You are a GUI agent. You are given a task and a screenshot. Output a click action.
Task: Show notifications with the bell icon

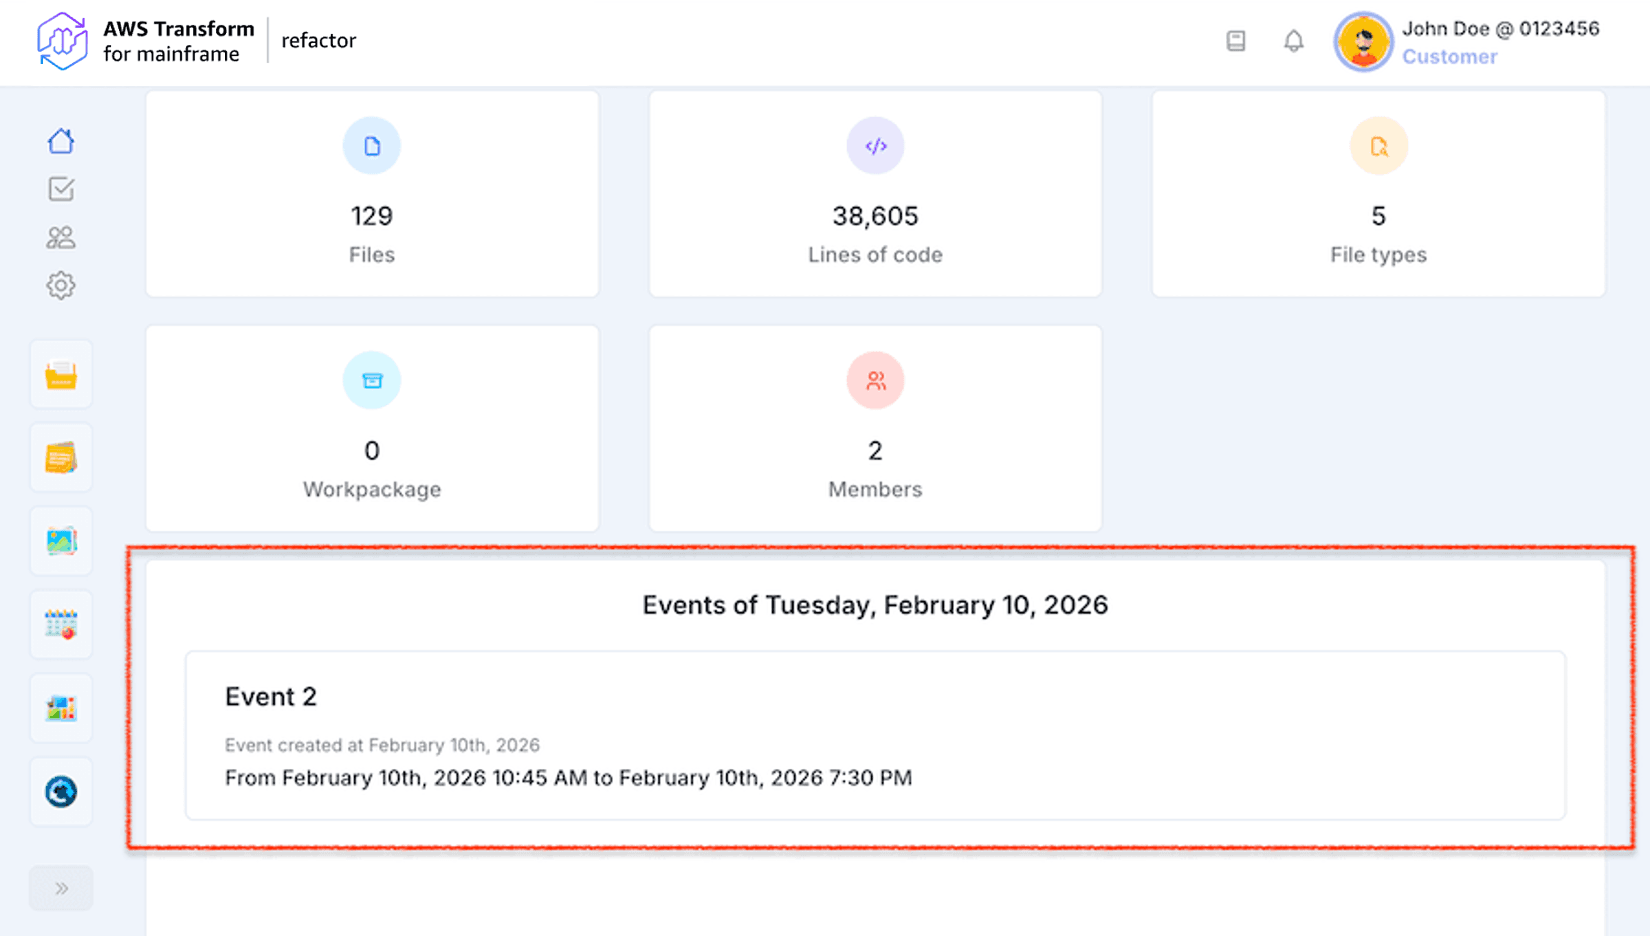(x=1294, y=41)
